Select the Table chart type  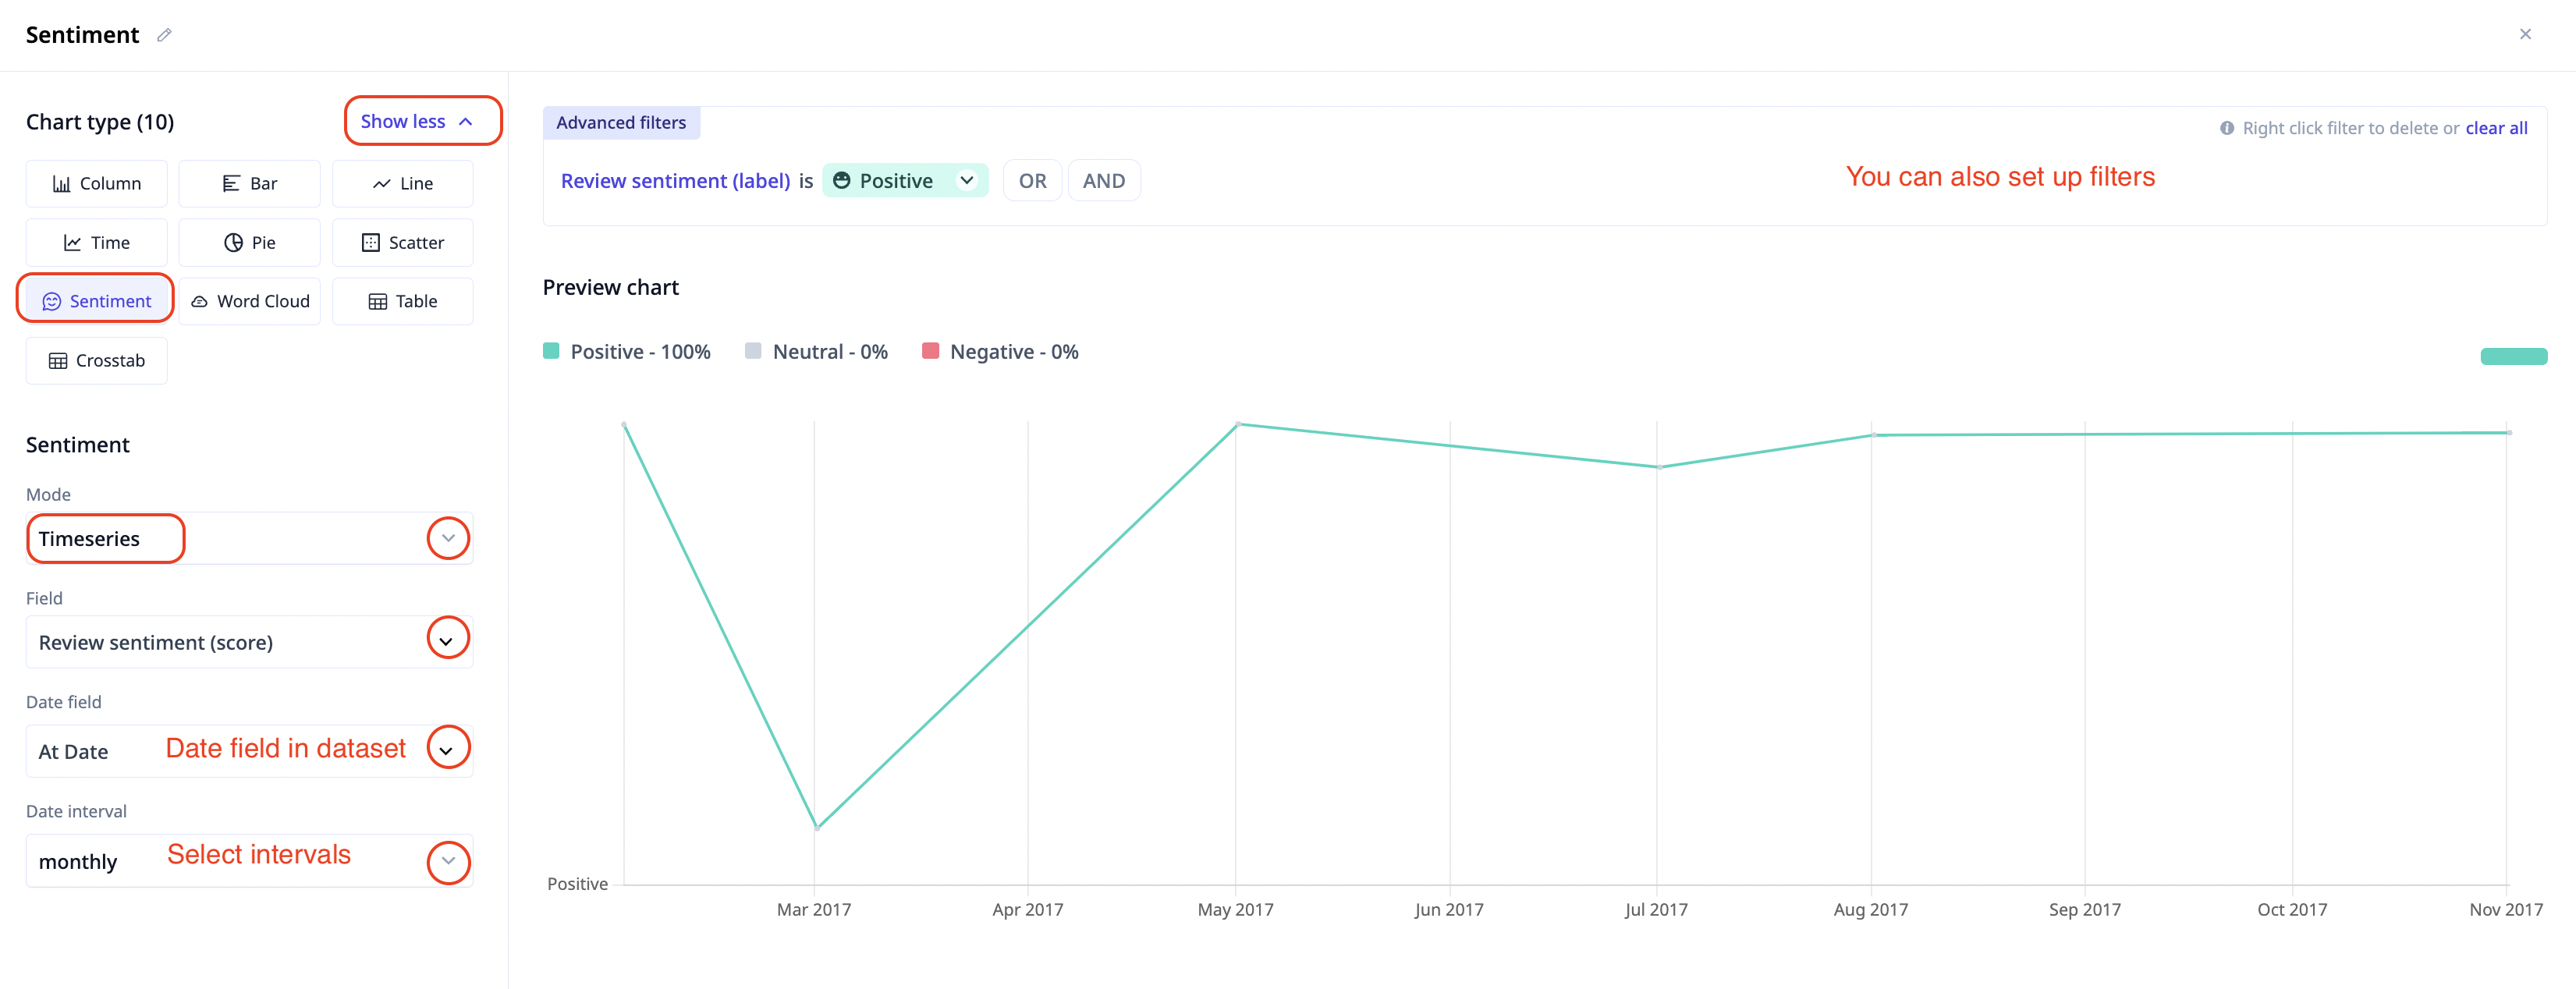pyautogui.click(x=402, y=301)
